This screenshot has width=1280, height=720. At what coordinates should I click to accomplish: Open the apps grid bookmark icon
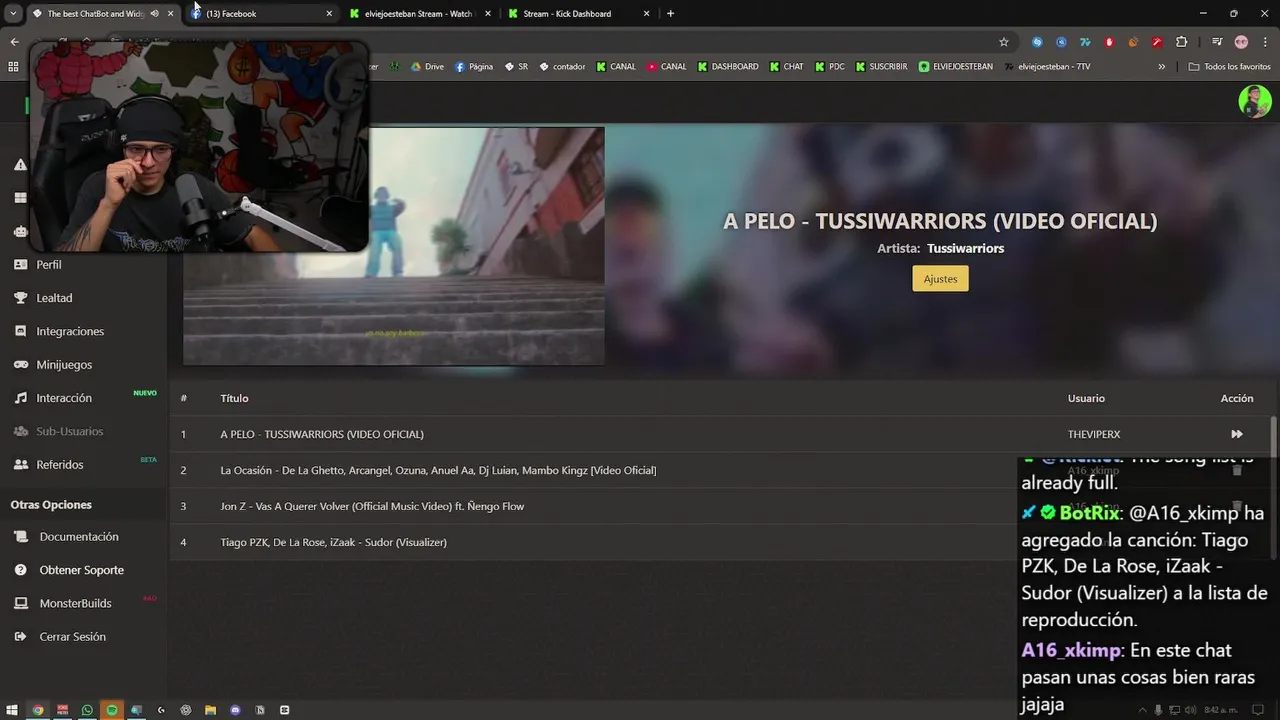coord(13,67)
